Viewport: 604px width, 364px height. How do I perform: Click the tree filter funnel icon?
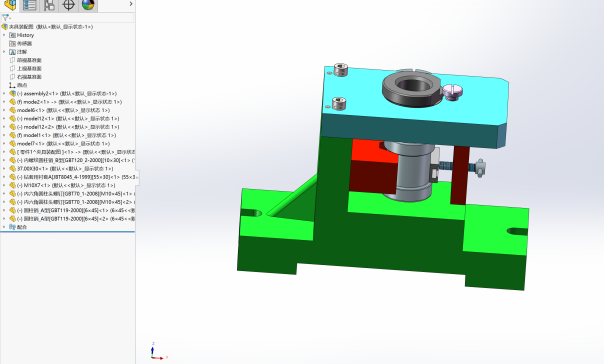5,18
